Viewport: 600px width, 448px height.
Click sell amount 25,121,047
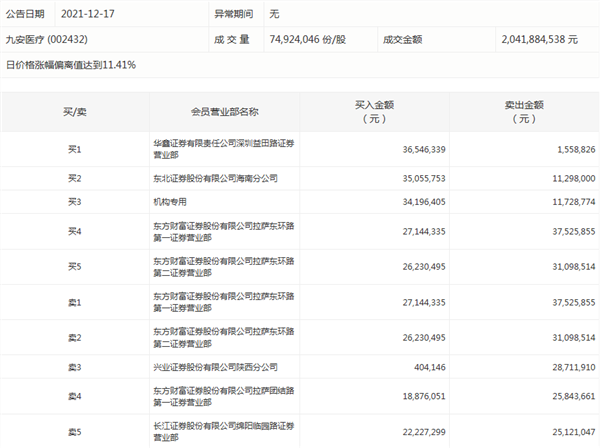574,432
